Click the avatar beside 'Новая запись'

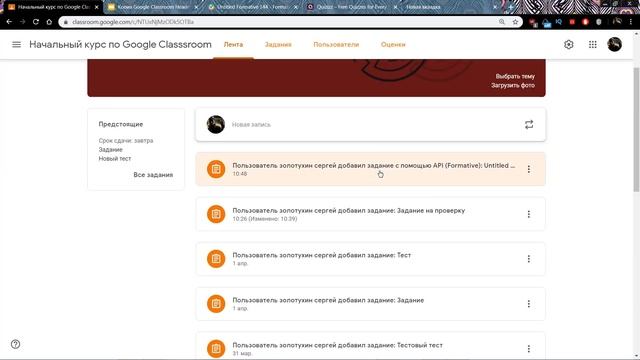(216, 124)
